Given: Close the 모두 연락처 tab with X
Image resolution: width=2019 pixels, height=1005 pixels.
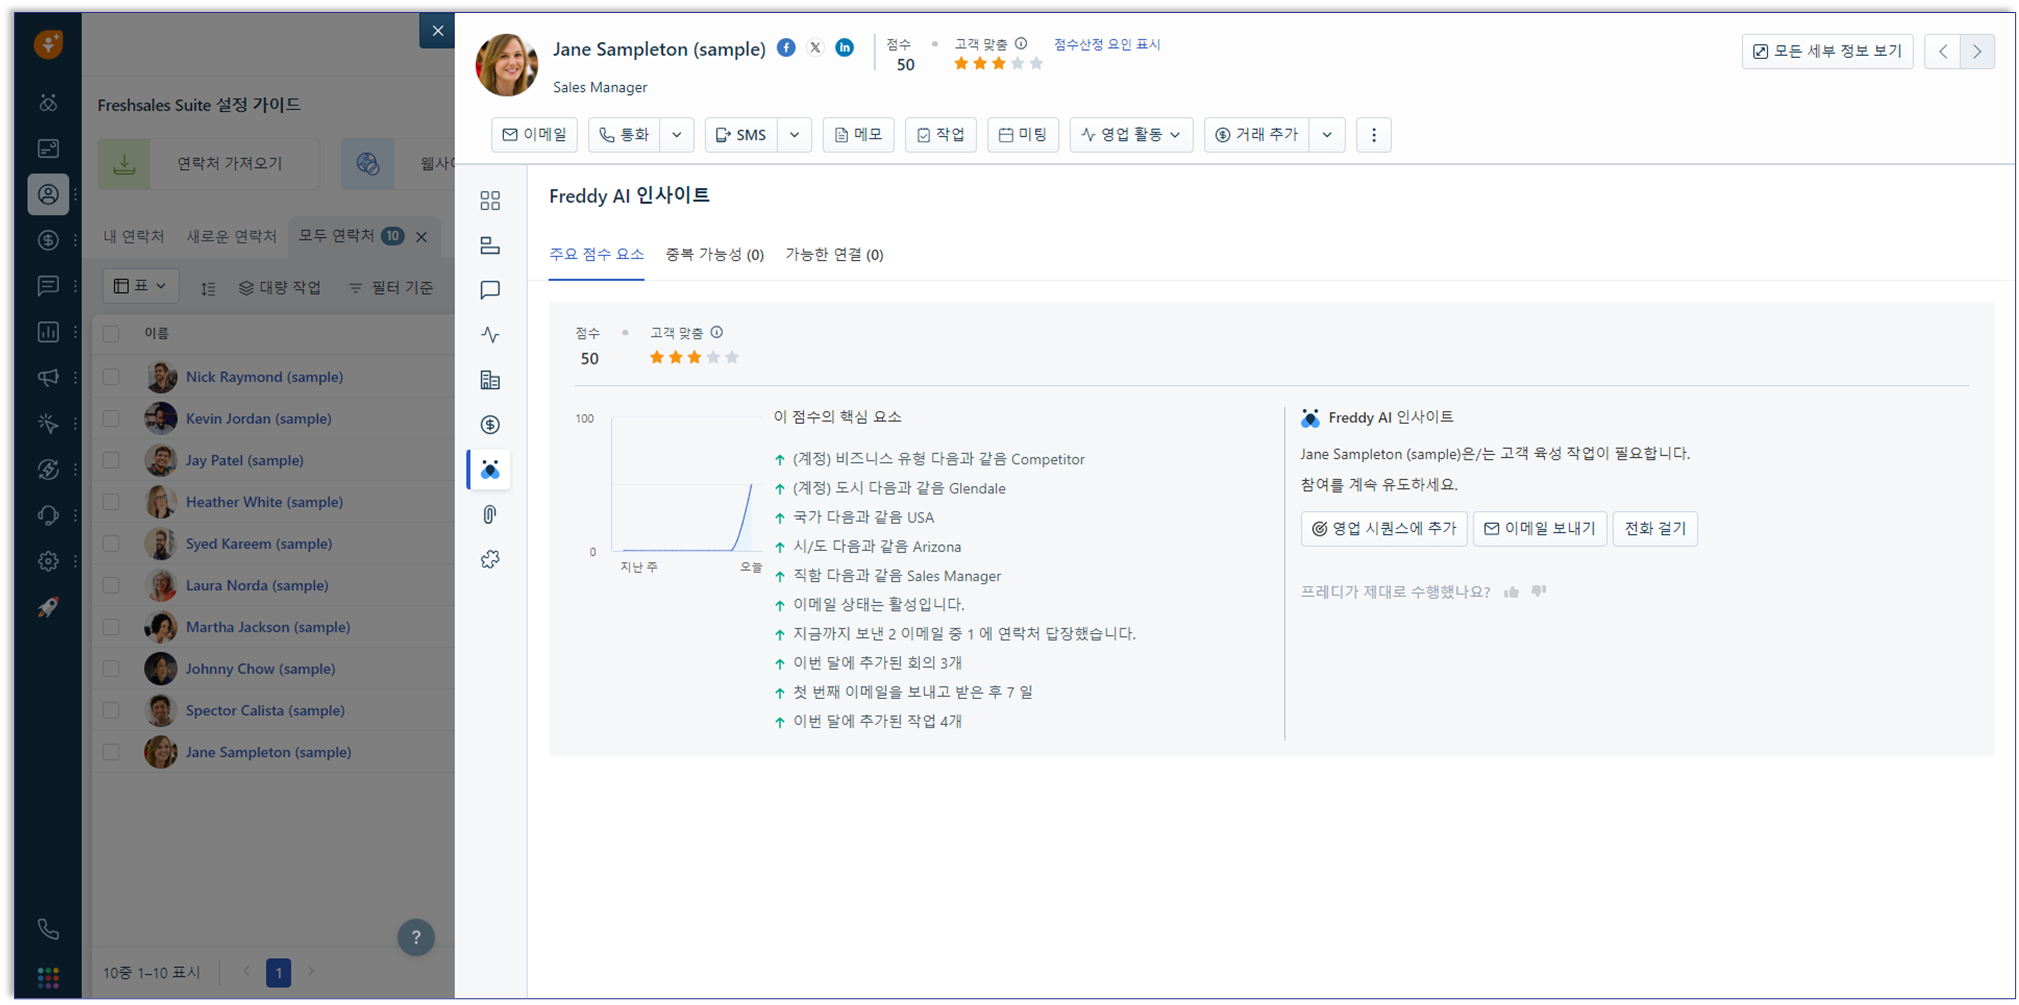Looking at the screenshot, I should tap(422, 237).
